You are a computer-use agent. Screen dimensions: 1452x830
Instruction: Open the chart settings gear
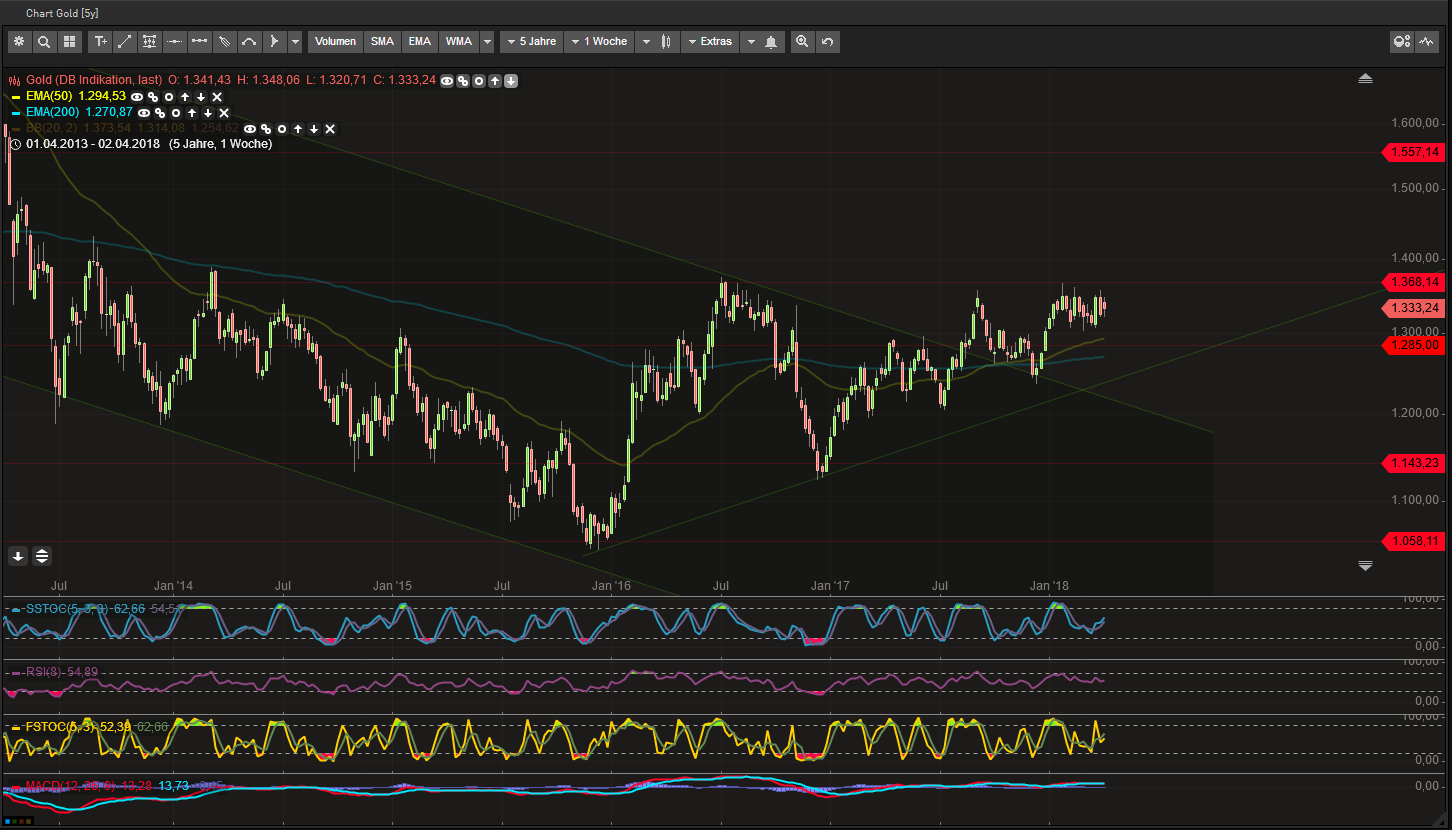19,41
